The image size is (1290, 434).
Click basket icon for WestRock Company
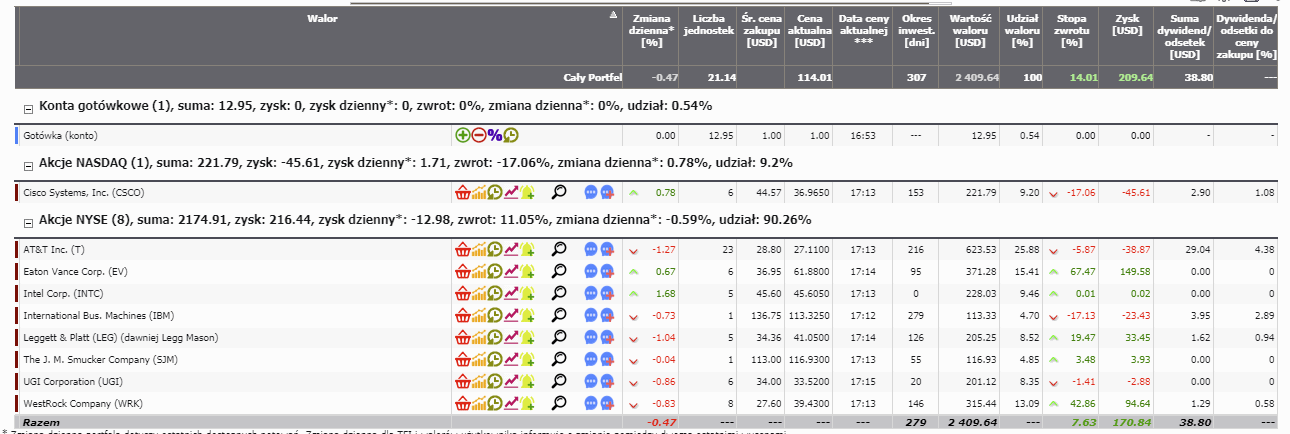tap(463, 403)
